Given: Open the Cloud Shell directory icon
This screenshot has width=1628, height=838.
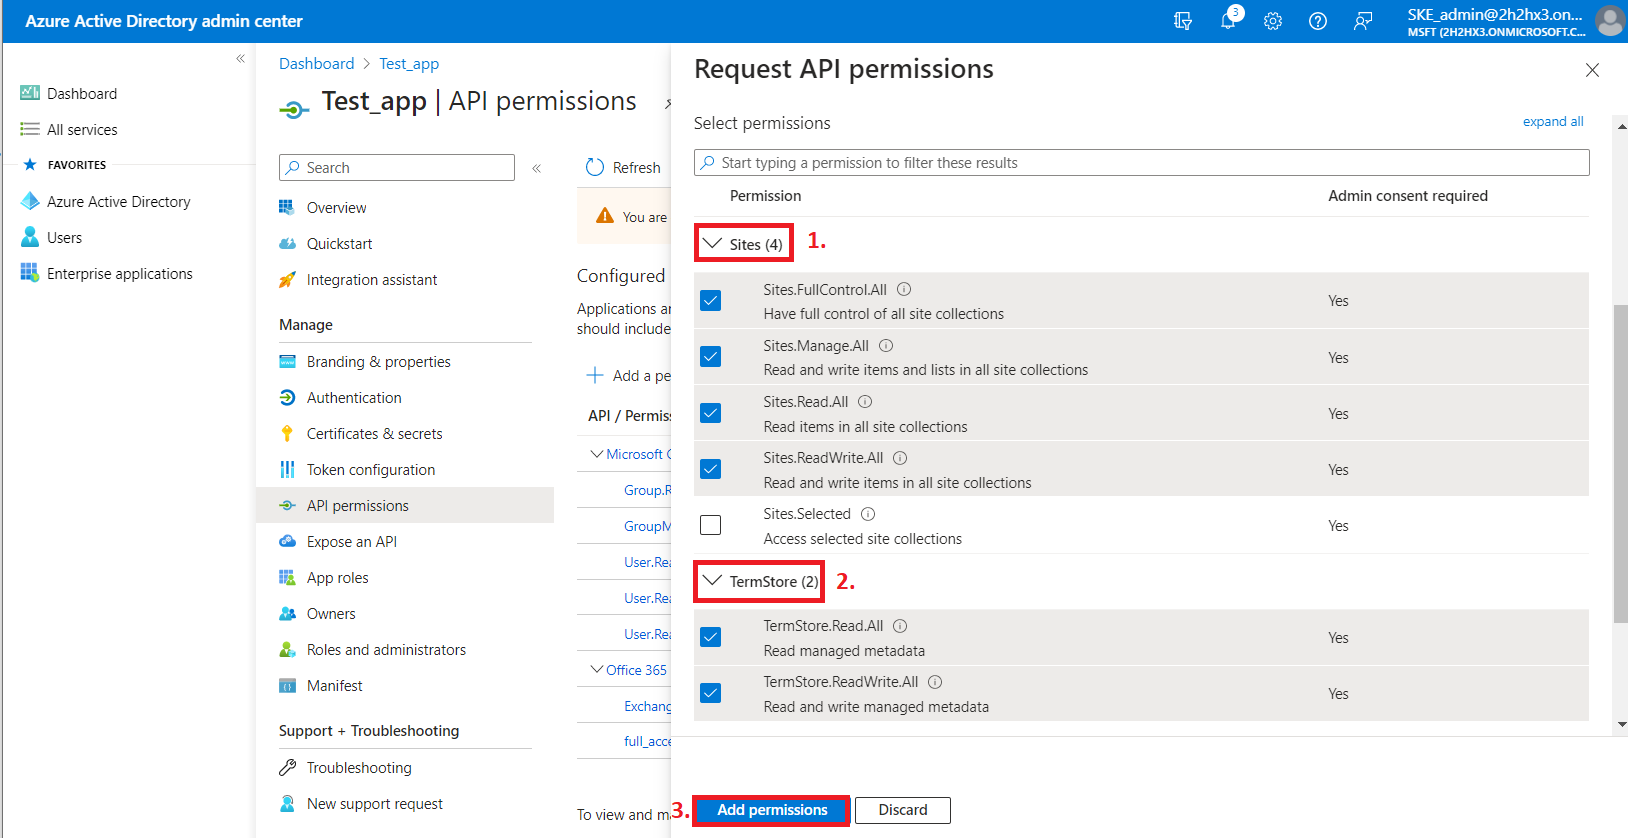Looking at the screenshot, I should click(1183, 21).
